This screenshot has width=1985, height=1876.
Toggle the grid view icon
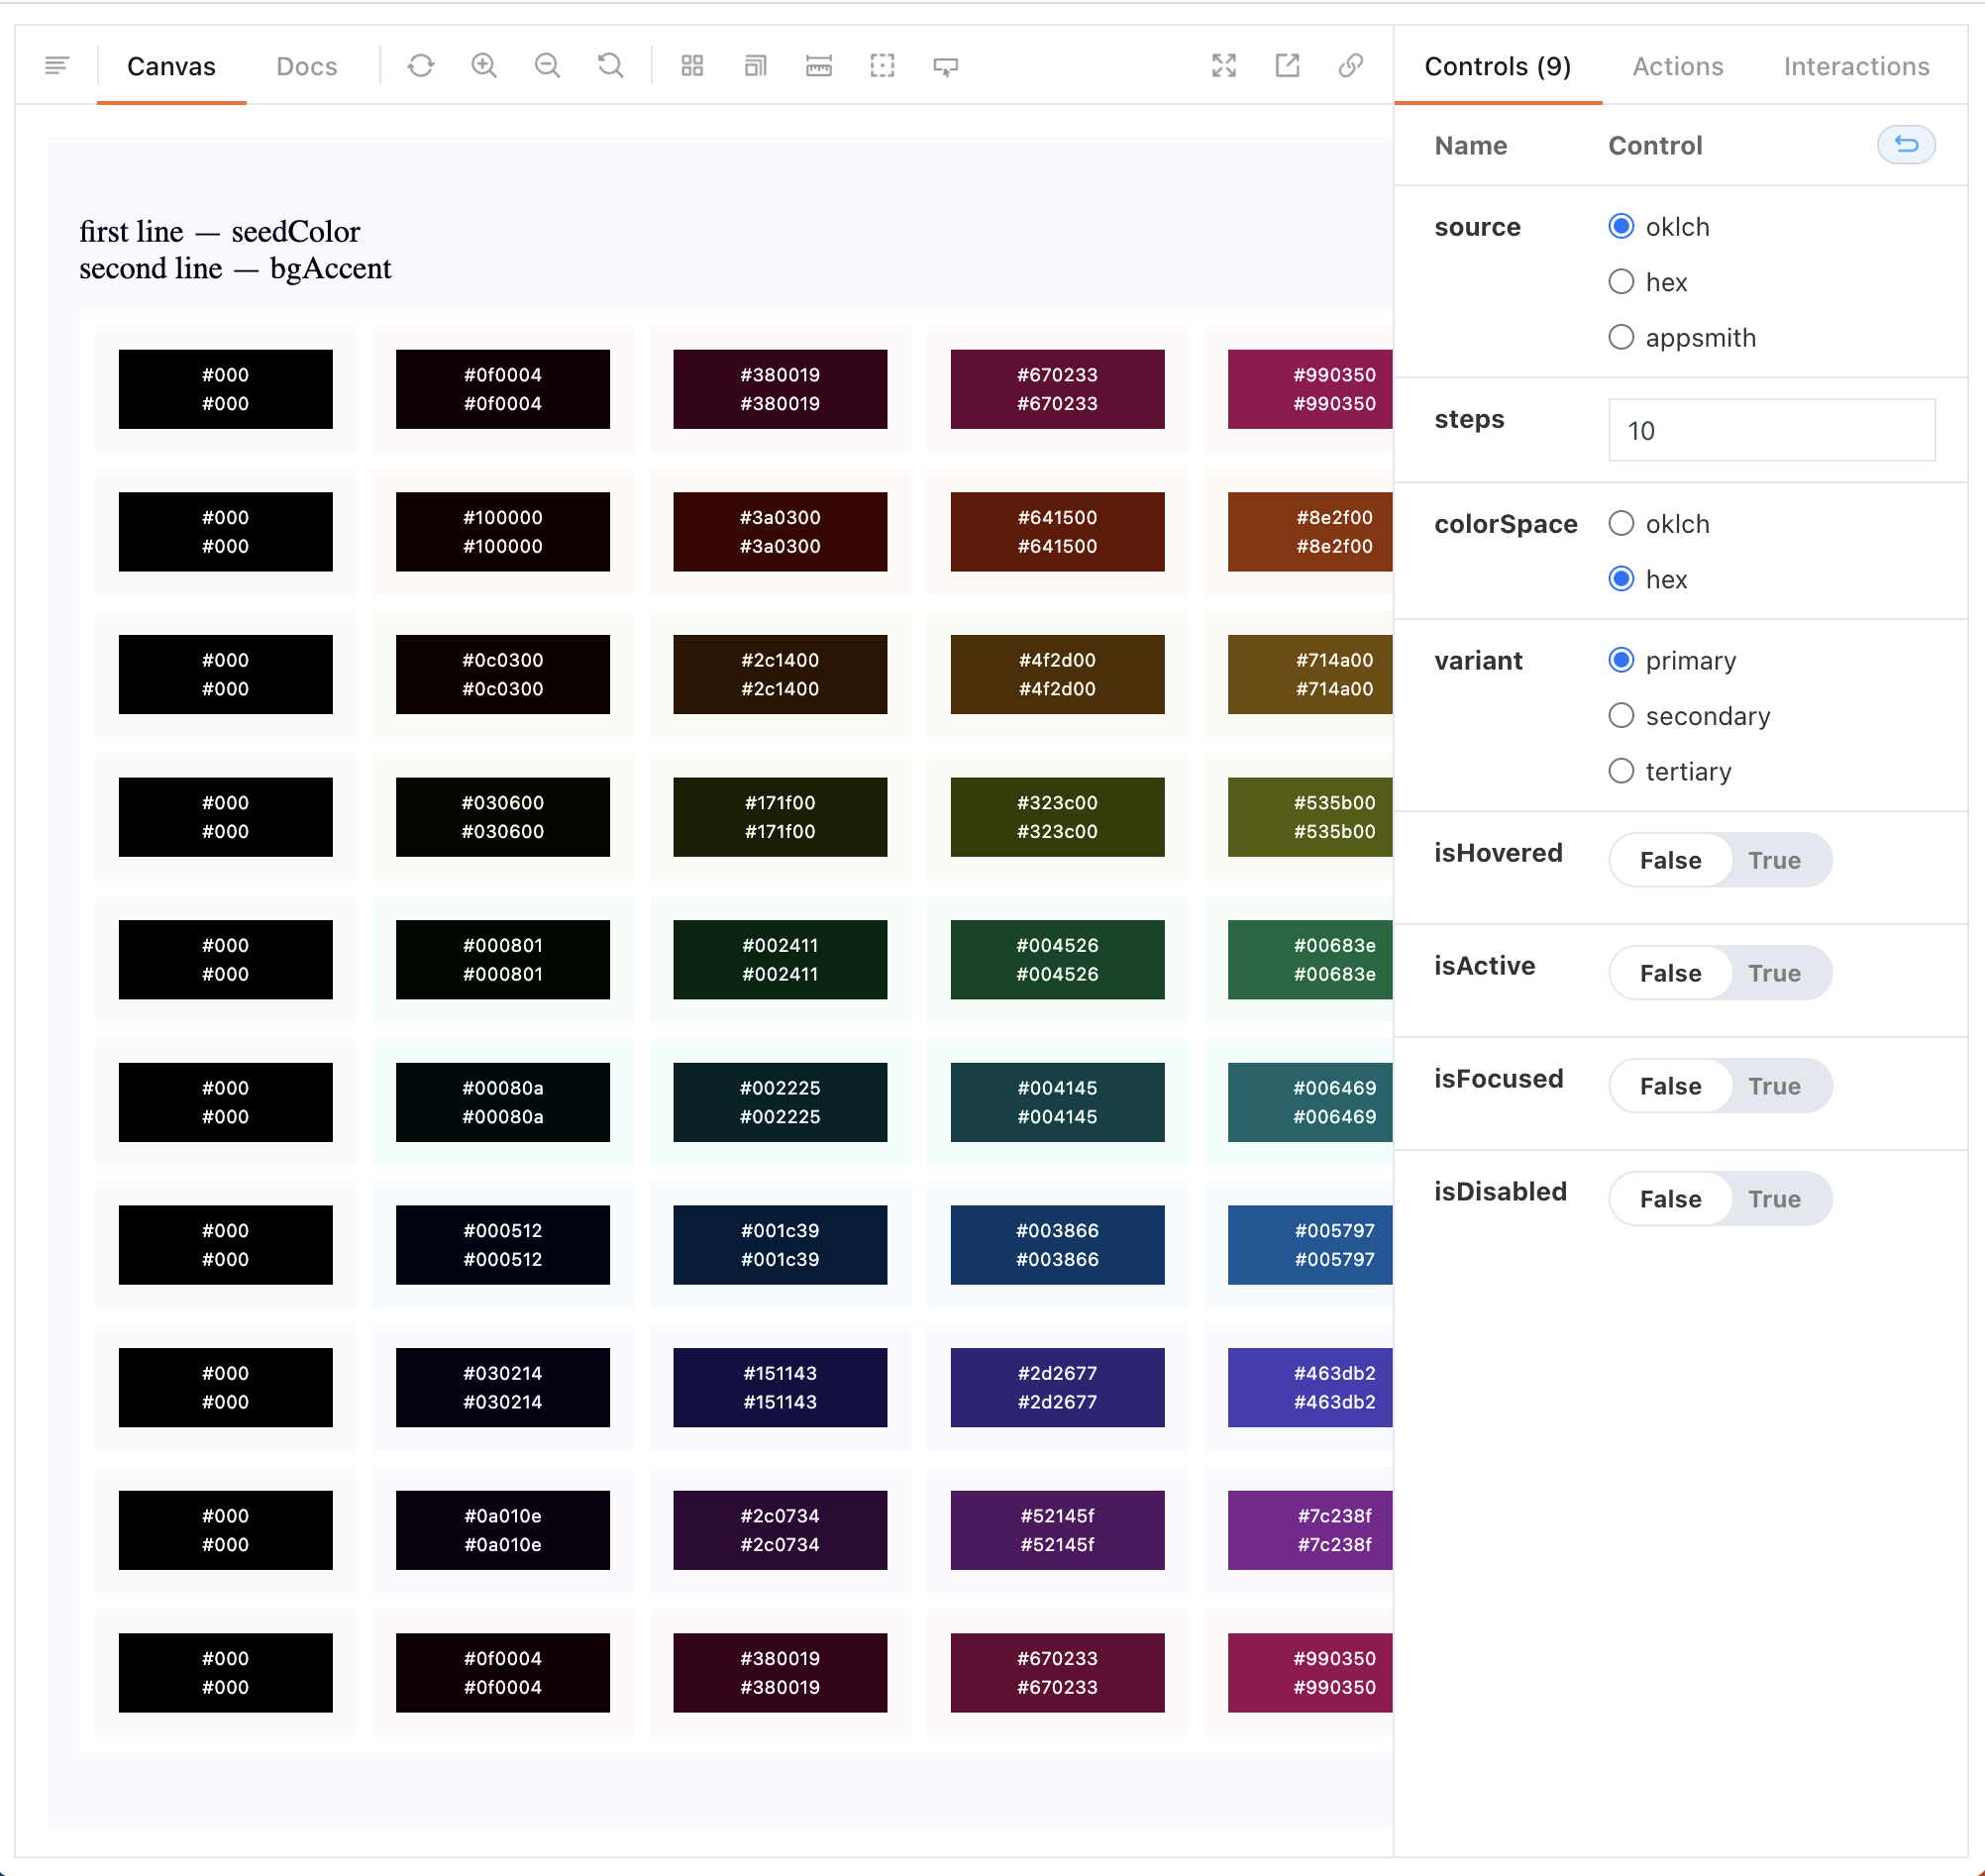[x=692, y=66]
